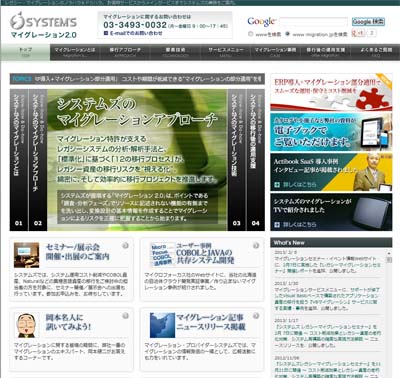Image resolution: width=400 pixels, height=378 pixels.
Task: Open the E-mail inquiry link icon
Action: pyautogui.click(x=106, y=33)
